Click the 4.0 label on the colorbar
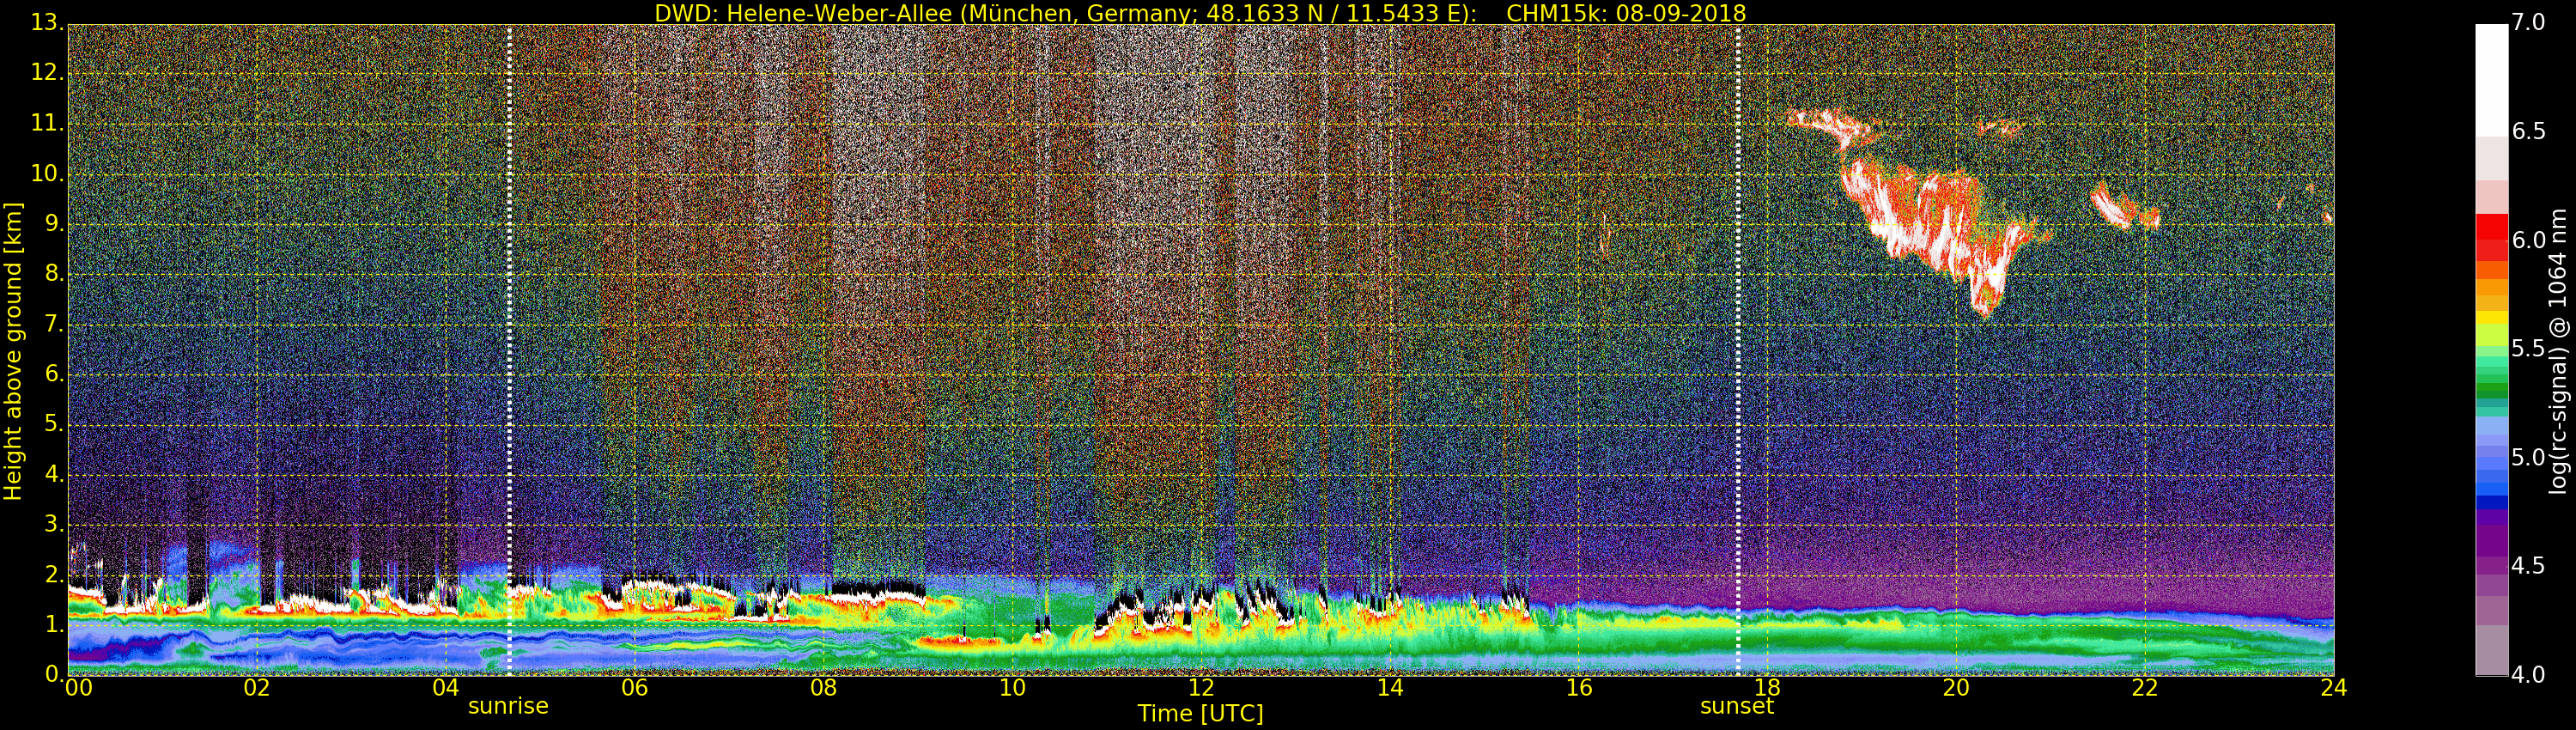The image size is (2576, 730). tap(2529, 675)
